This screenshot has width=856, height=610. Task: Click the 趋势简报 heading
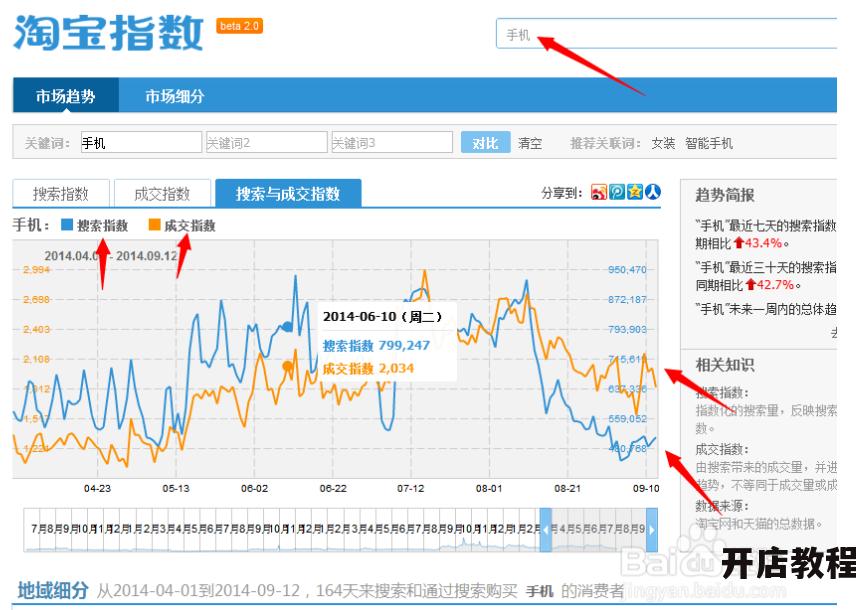click(724, 195)
